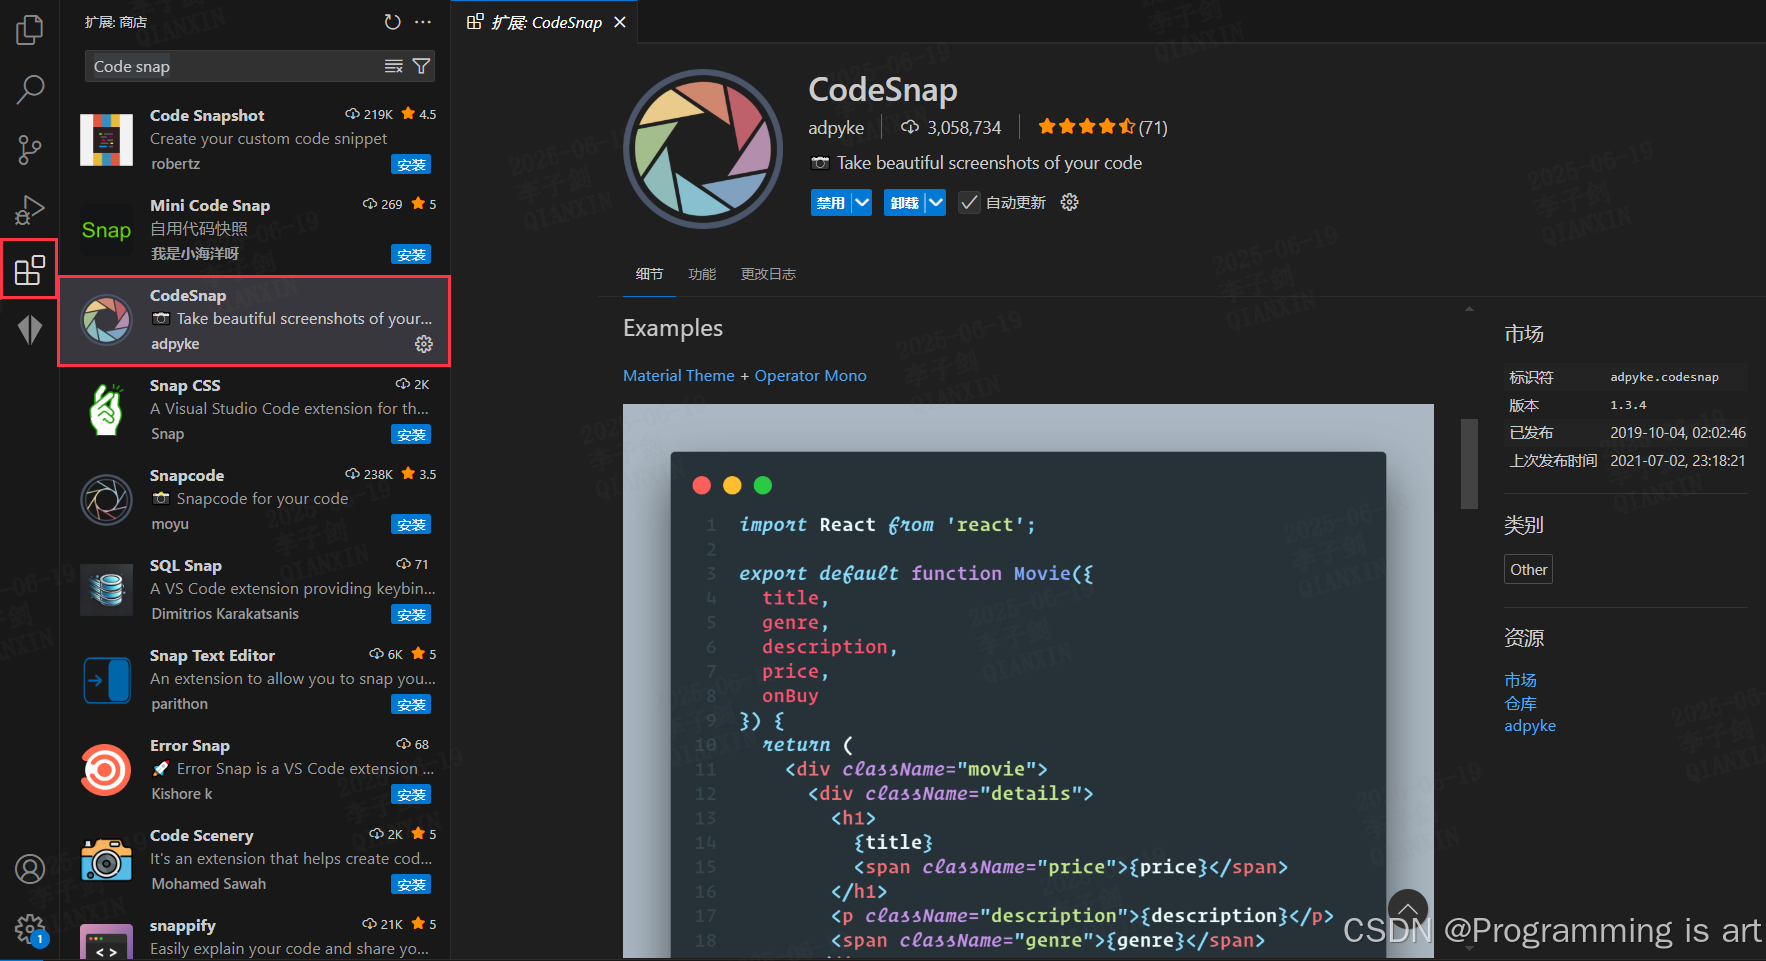
Task: Install the Code Snapshot extension
Action: (411, 165)
